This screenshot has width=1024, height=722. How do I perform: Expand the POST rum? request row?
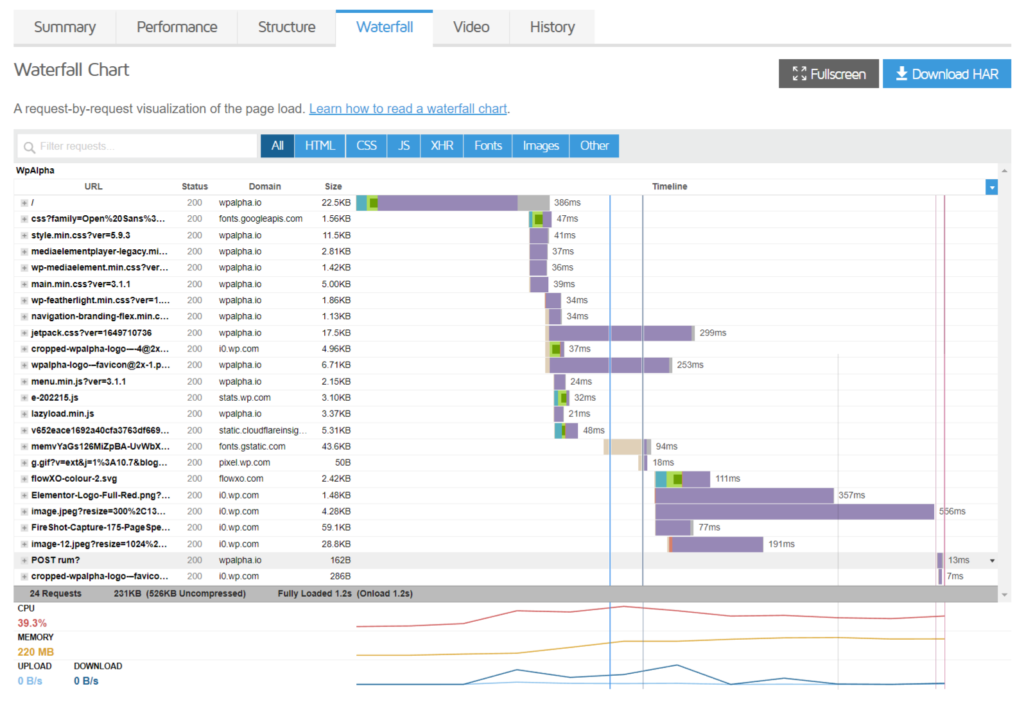click(24, 560)
